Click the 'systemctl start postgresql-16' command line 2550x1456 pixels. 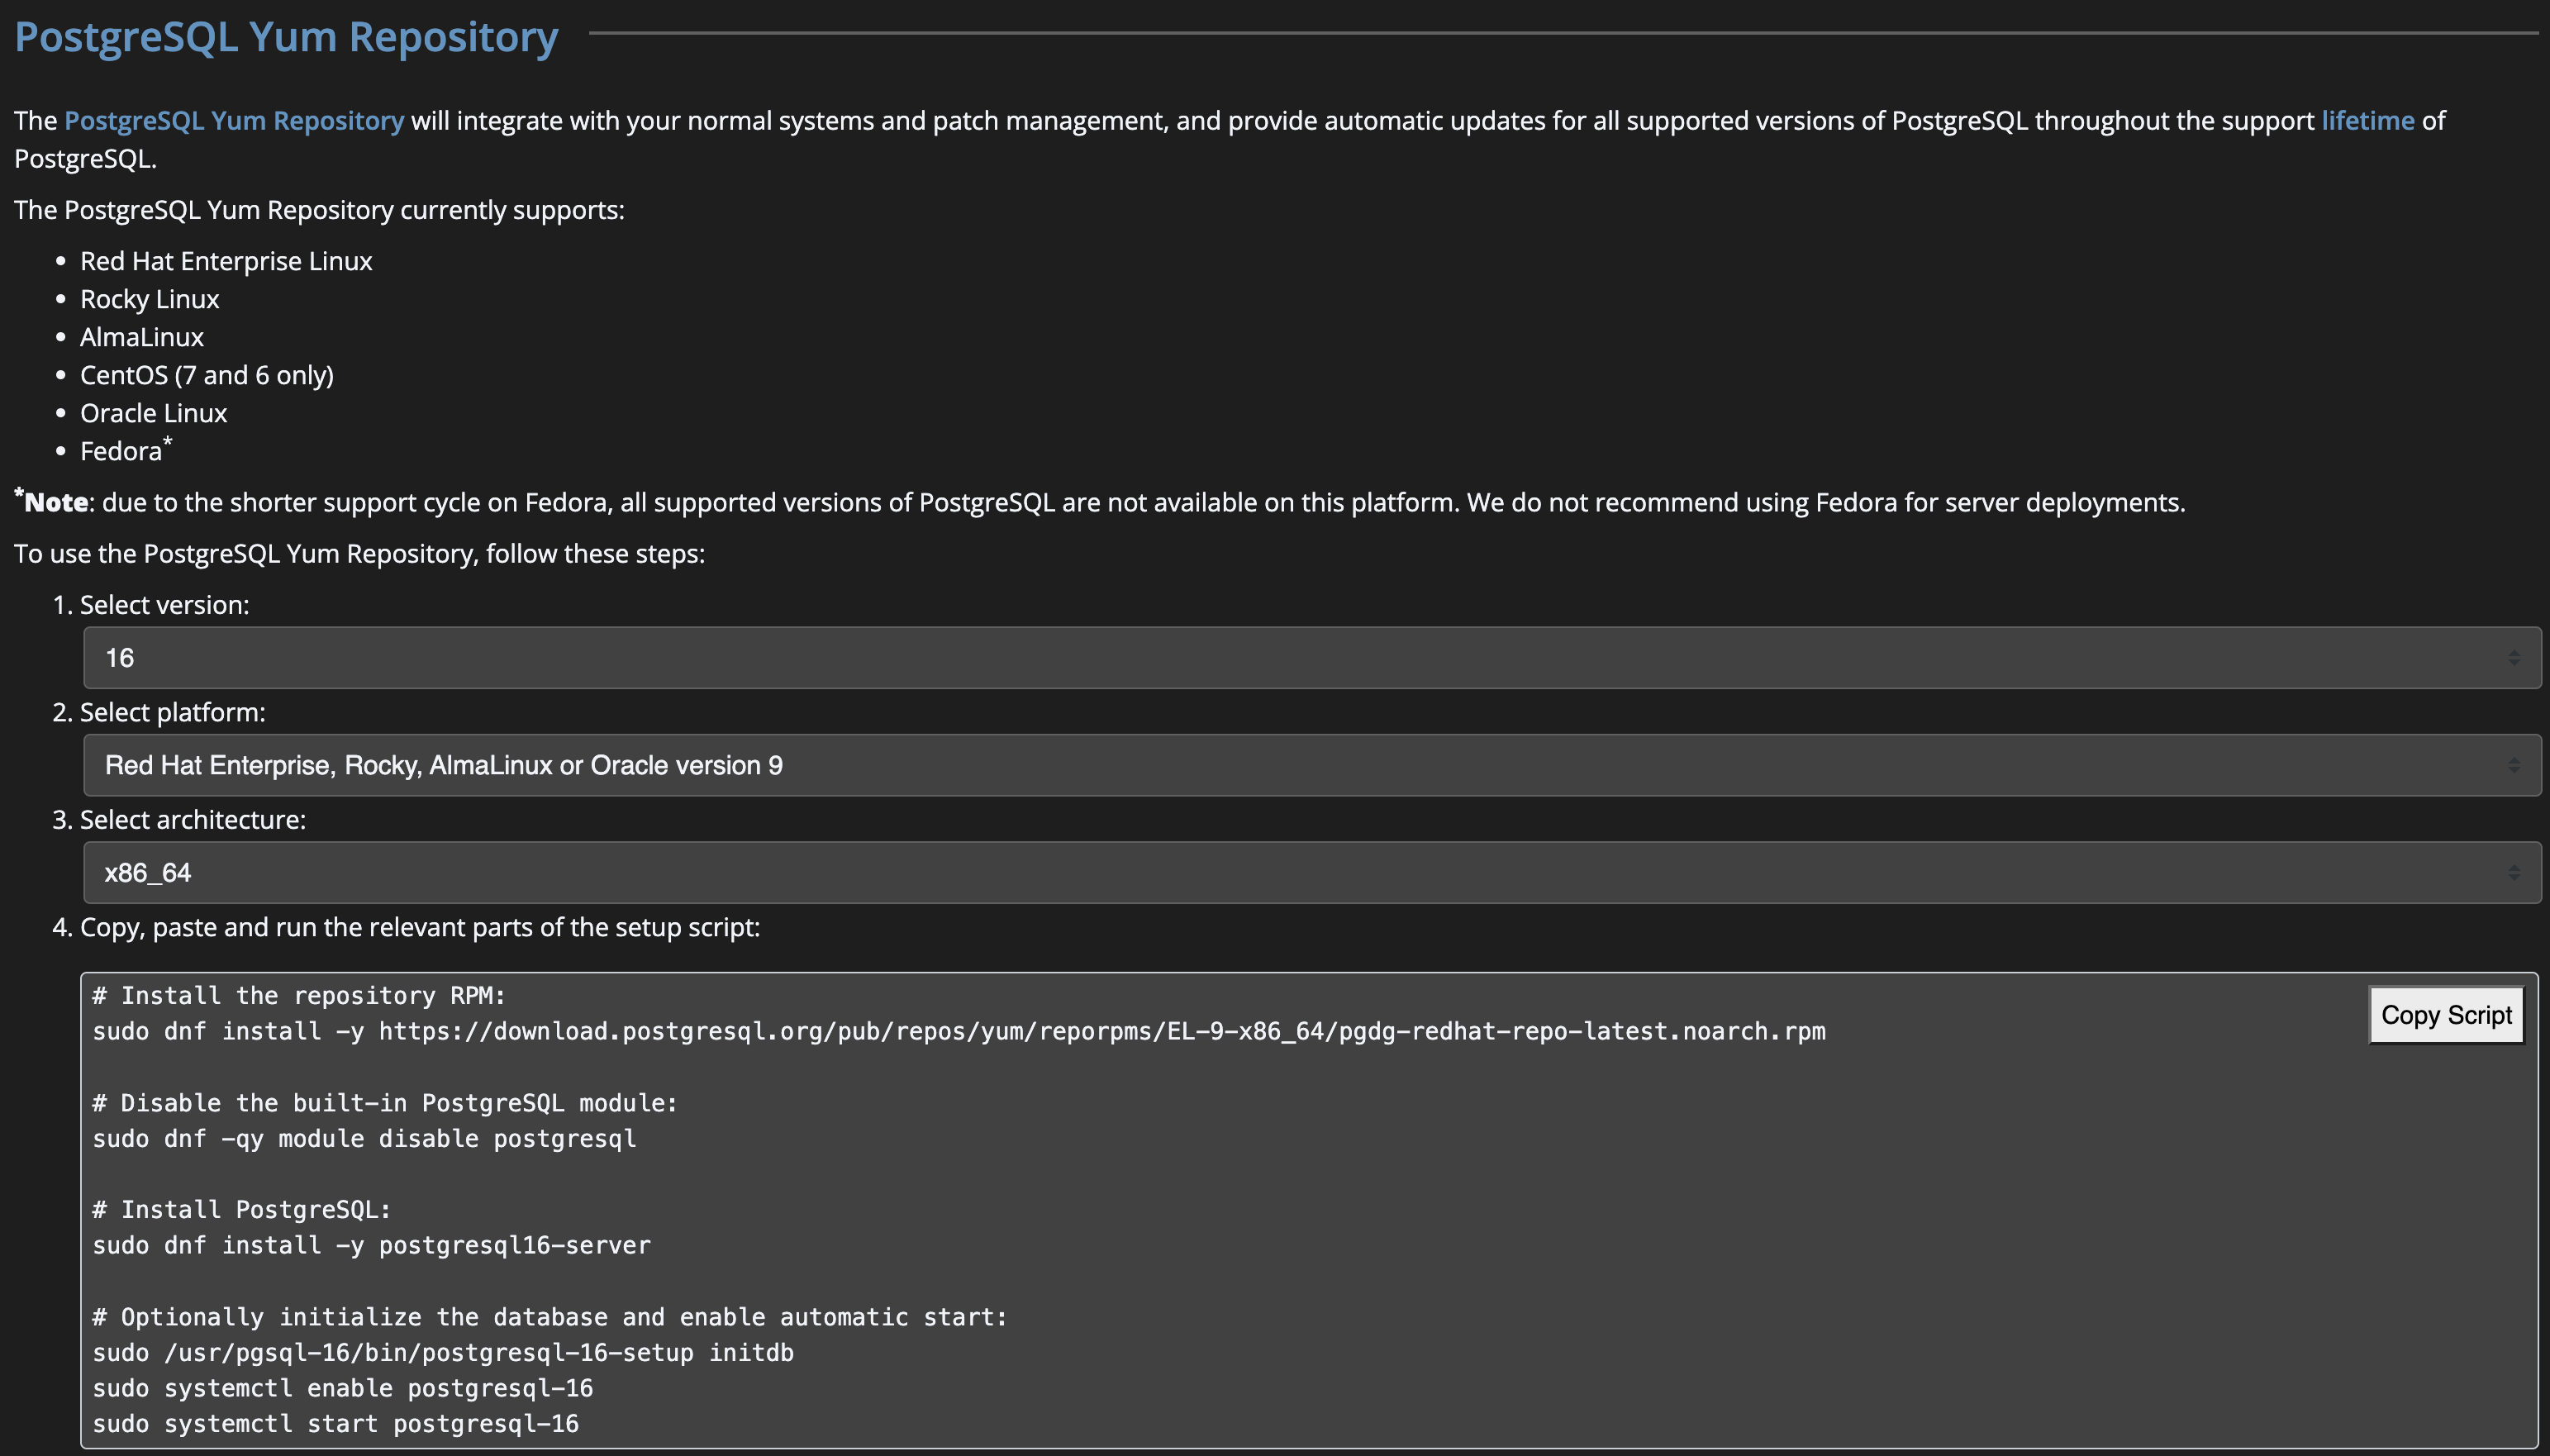click(336, 1423)
